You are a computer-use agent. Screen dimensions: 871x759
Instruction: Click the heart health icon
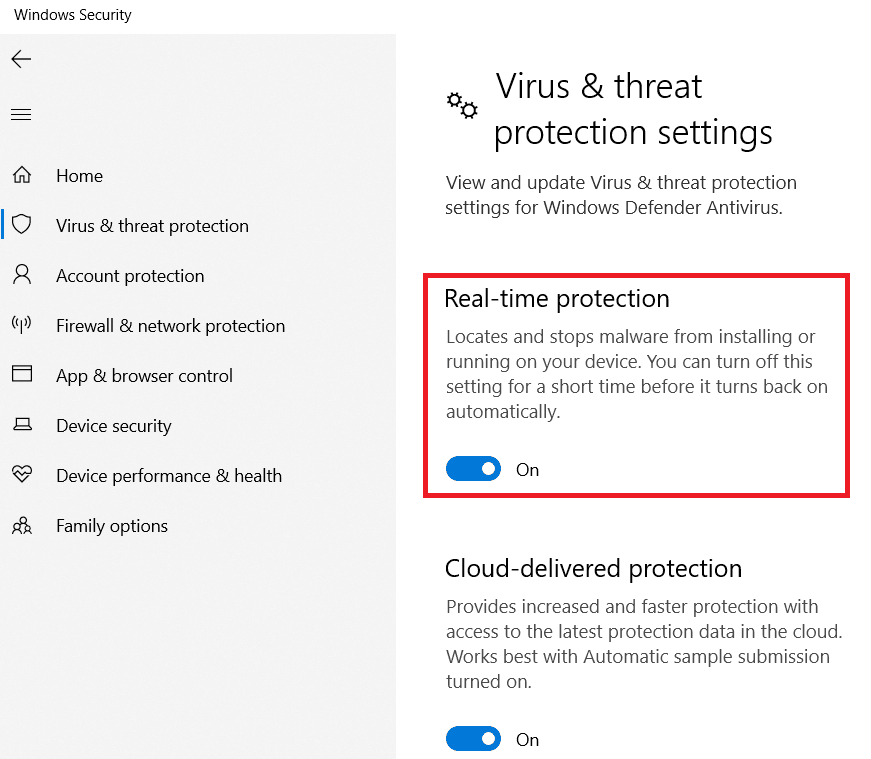coord(21,475)
